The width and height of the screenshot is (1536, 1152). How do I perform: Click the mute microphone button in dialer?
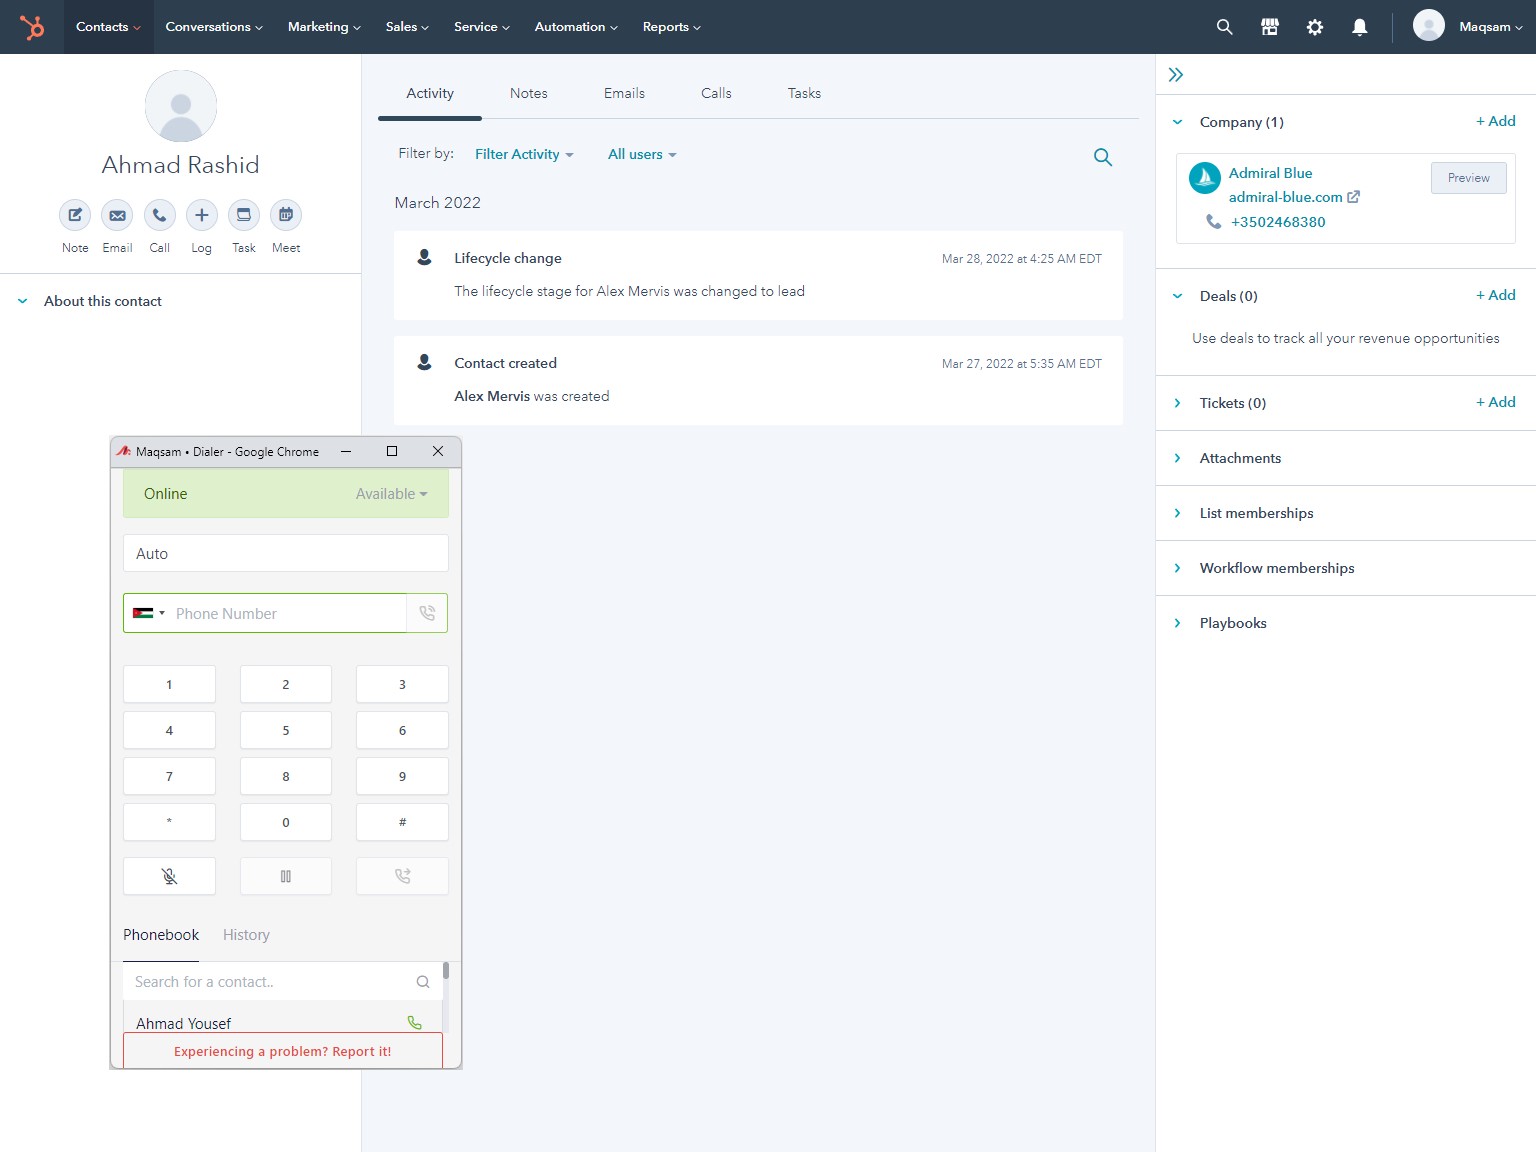point(169,876)
